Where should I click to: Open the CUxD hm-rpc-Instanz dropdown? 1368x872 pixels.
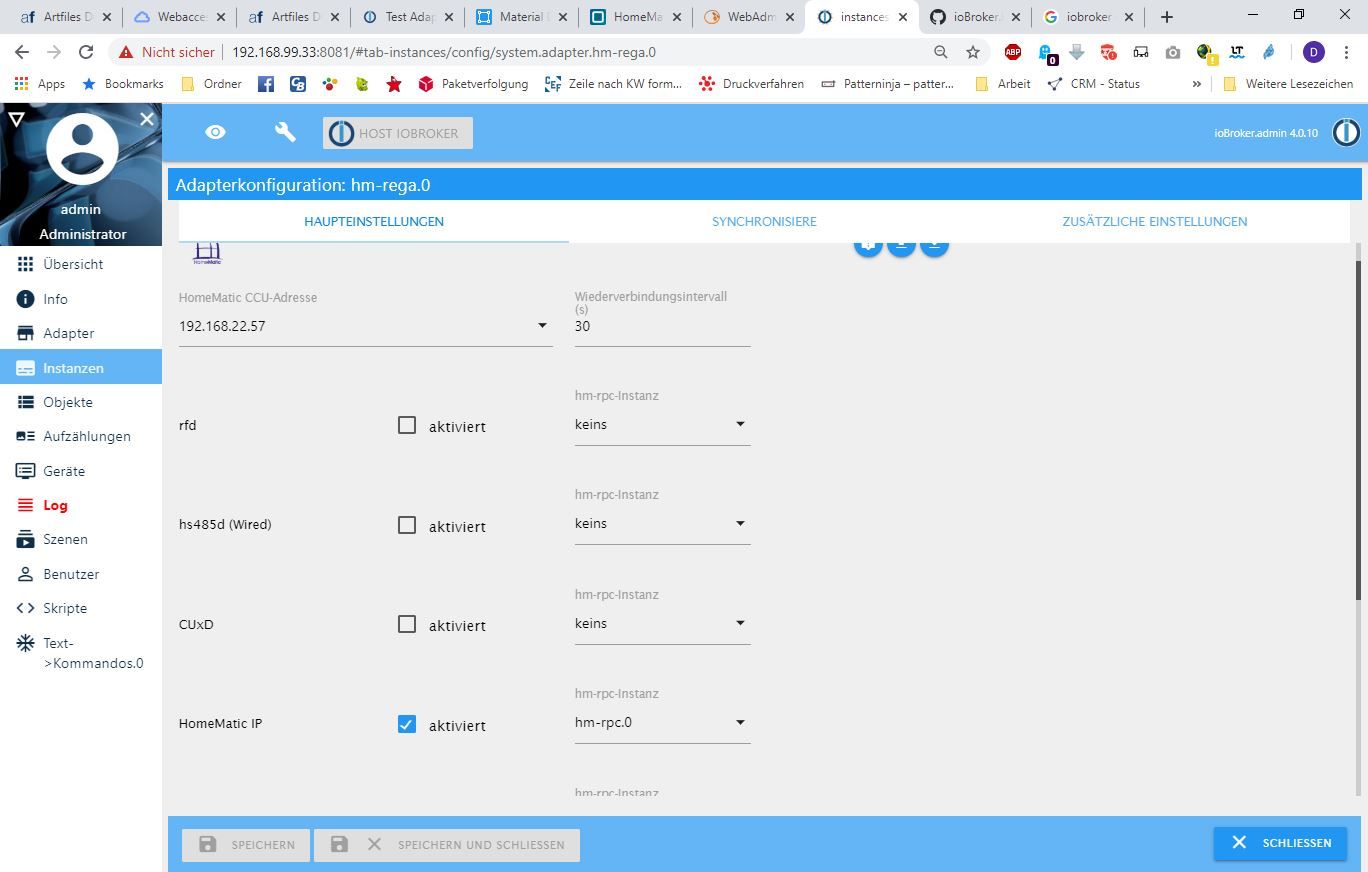[662, 624]
